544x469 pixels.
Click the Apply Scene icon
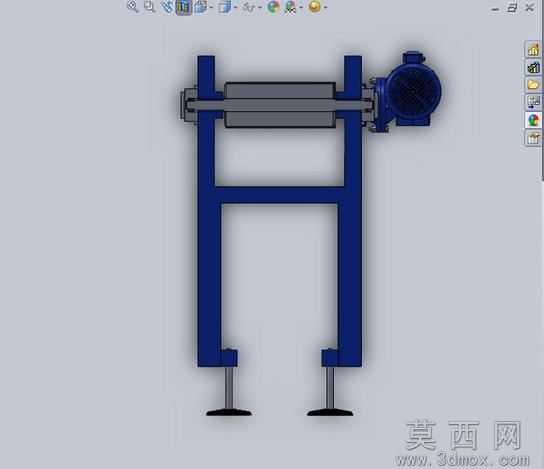point(290,7)
